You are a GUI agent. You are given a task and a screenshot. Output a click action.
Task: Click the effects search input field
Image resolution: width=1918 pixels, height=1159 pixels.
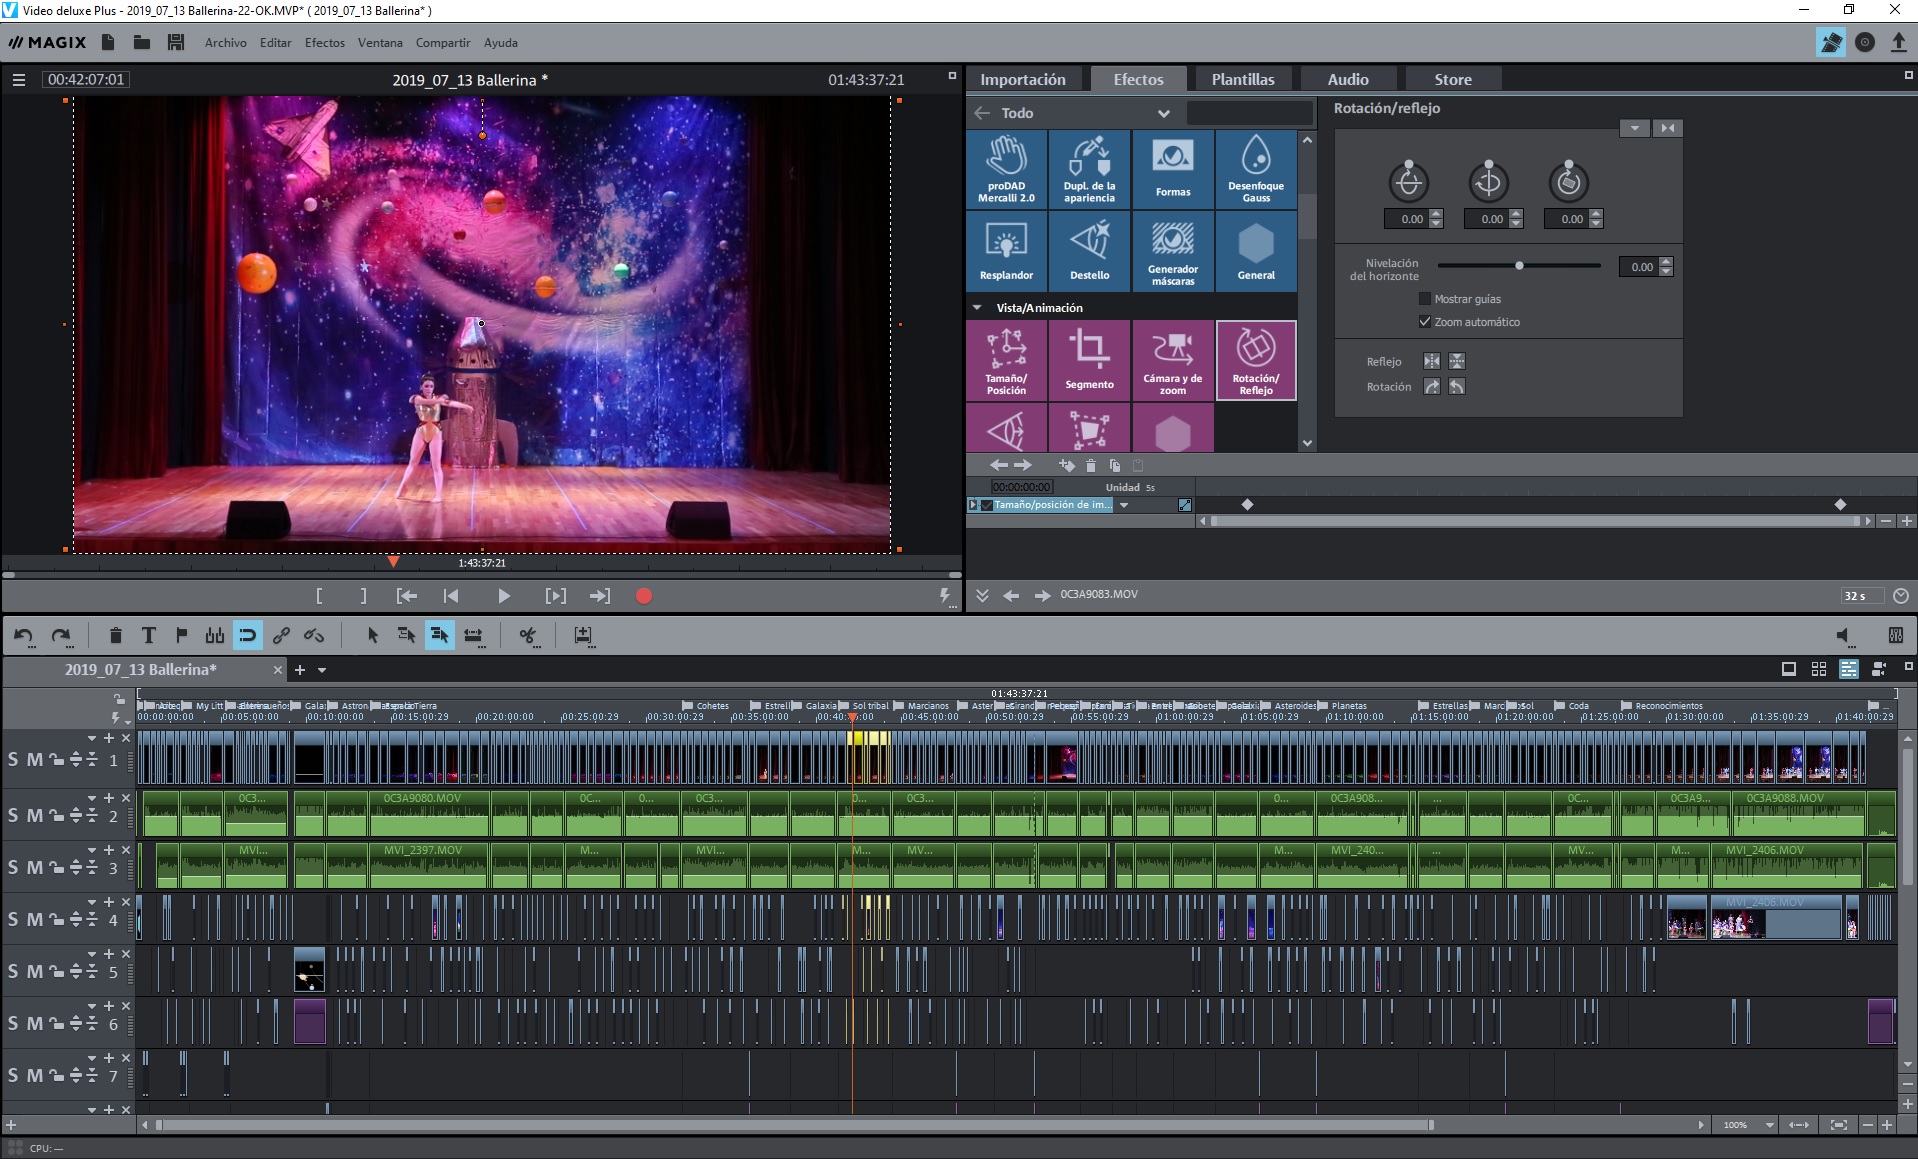(x=1249, y=113)
